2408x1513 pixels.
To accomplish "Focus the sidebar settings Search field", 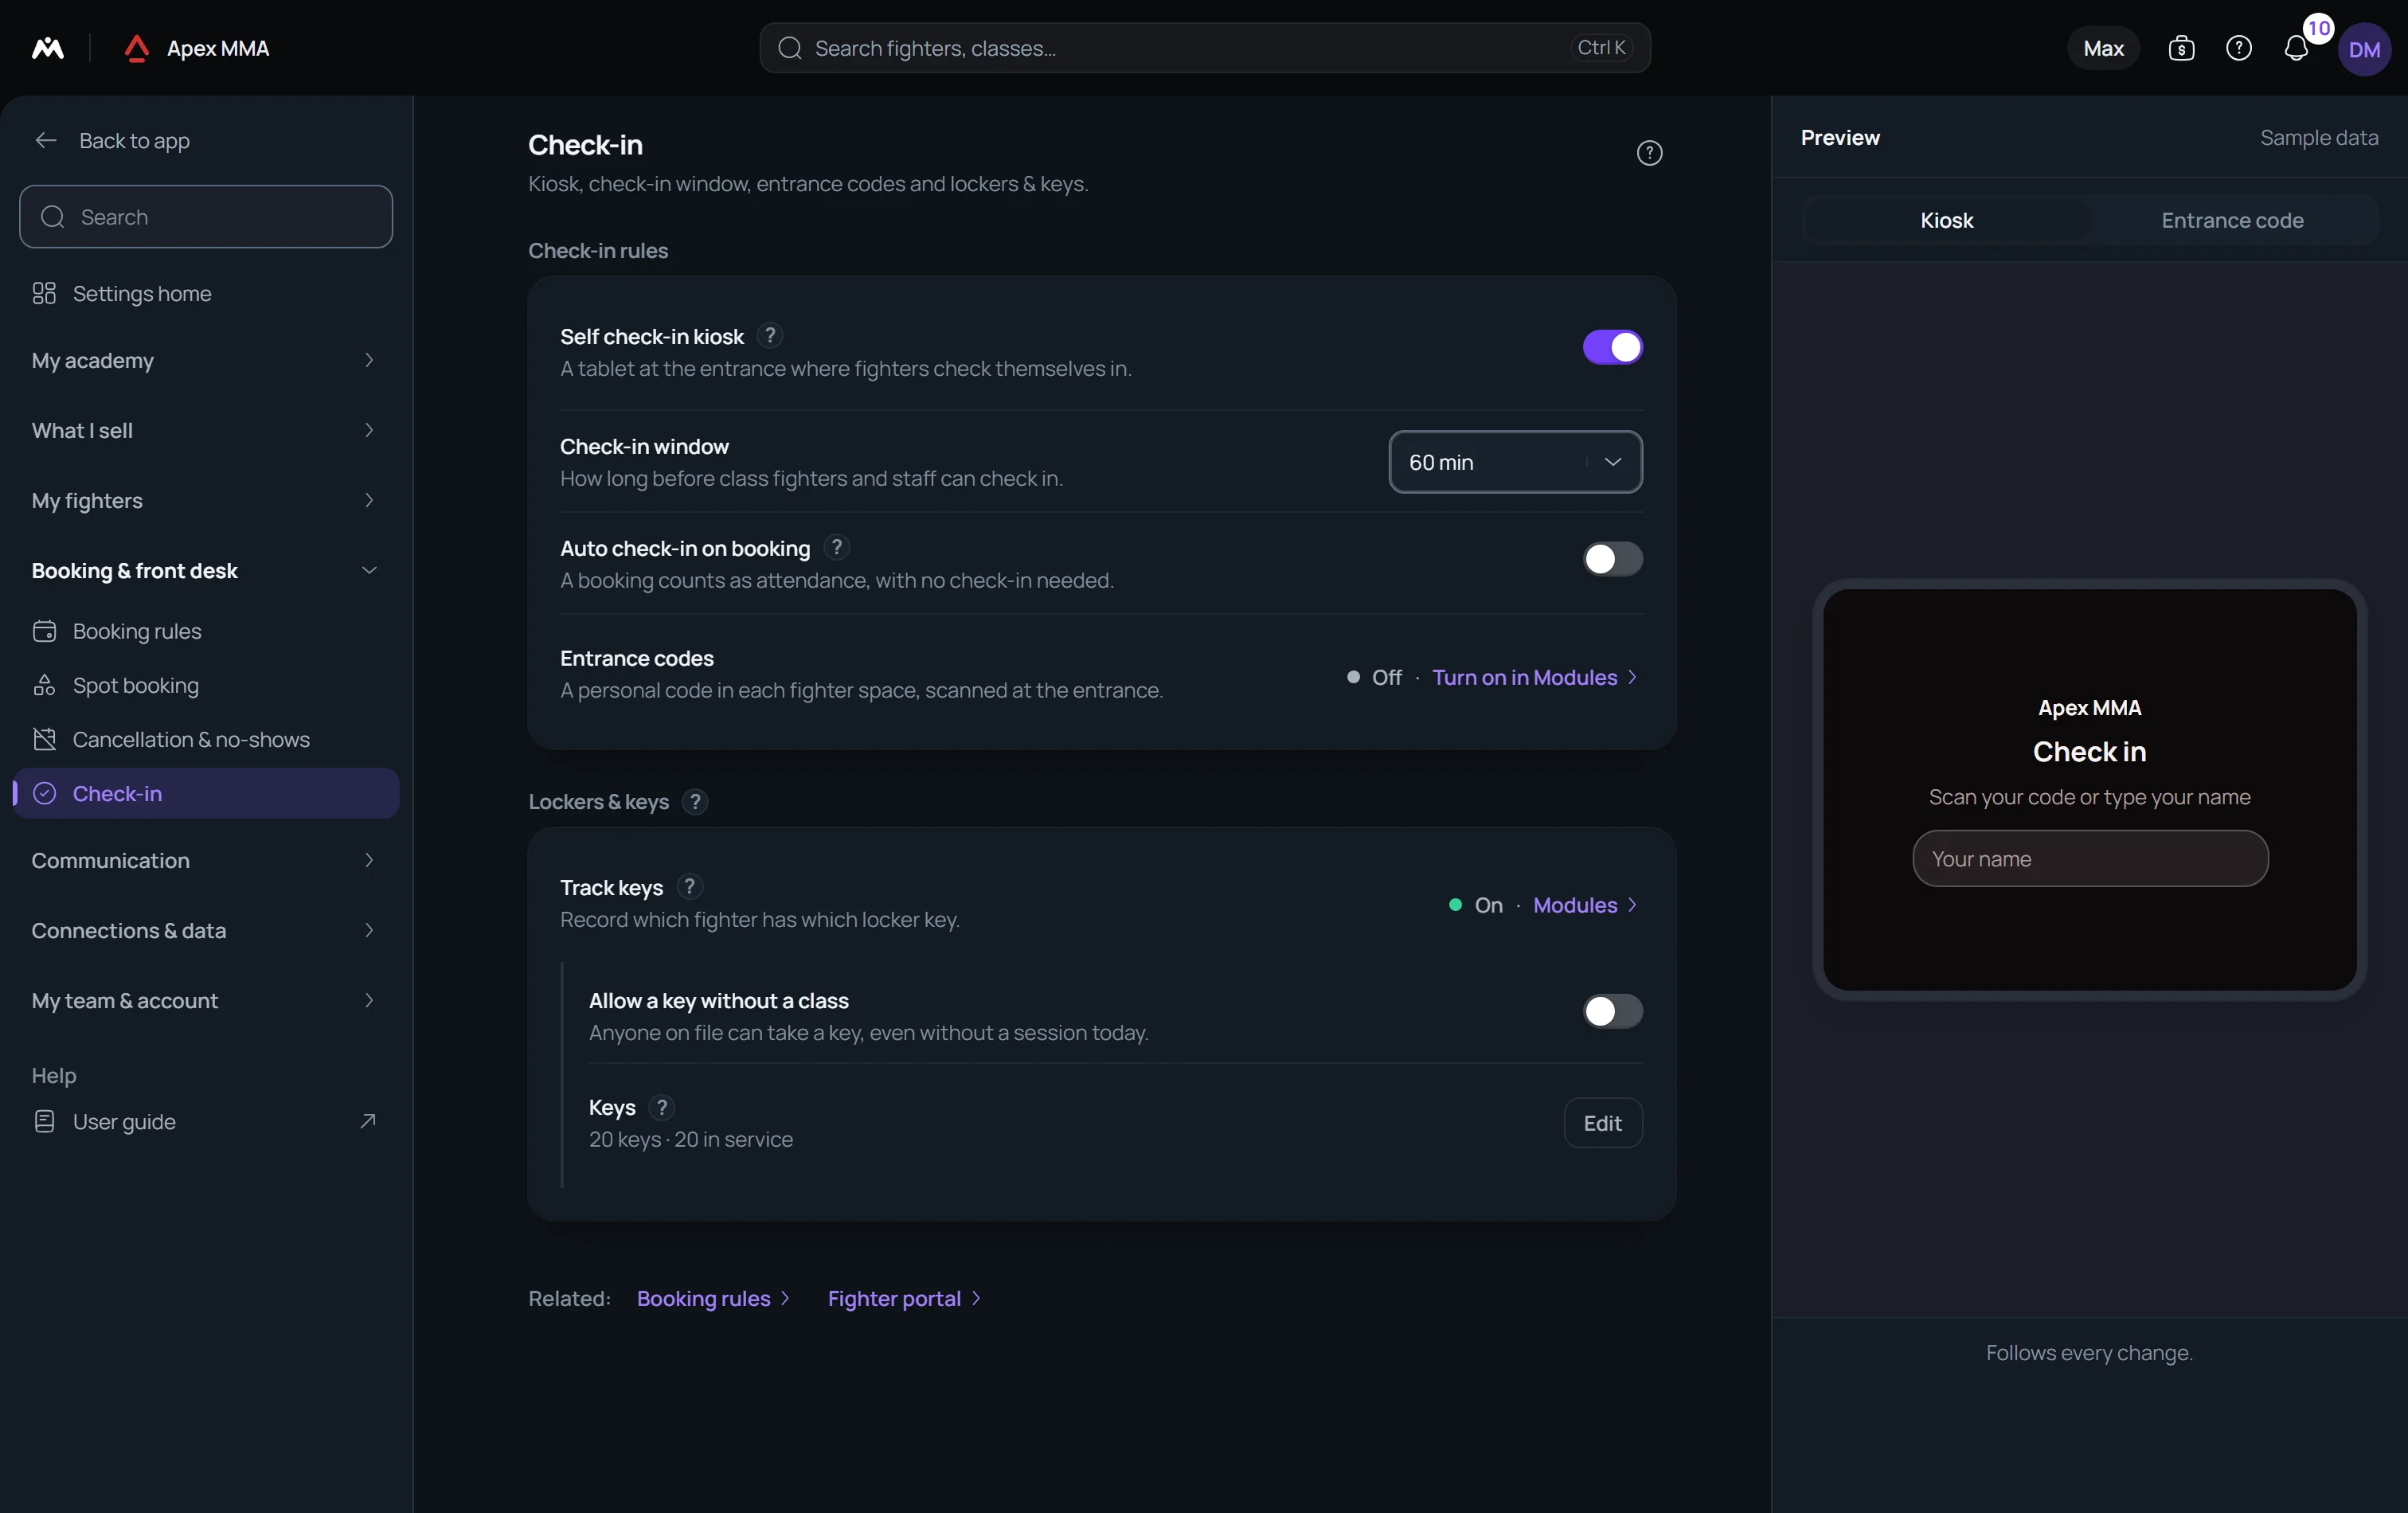I will pyautogui.click(x=206, y=217).
